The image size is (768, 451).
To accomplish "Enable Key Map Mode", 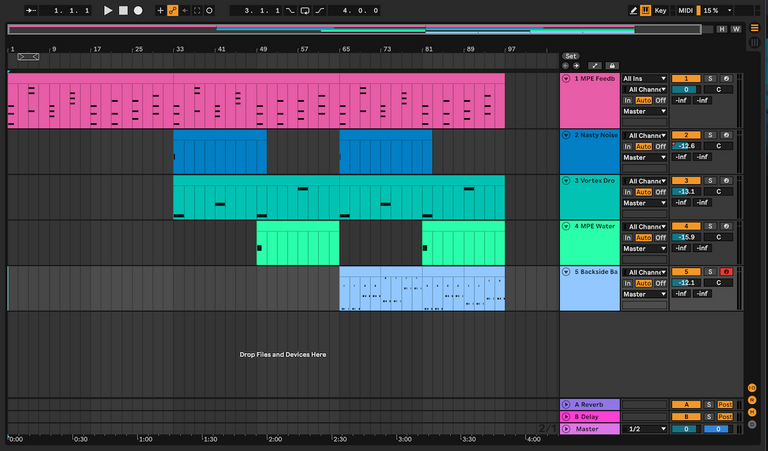I will (x=660, y=10).
